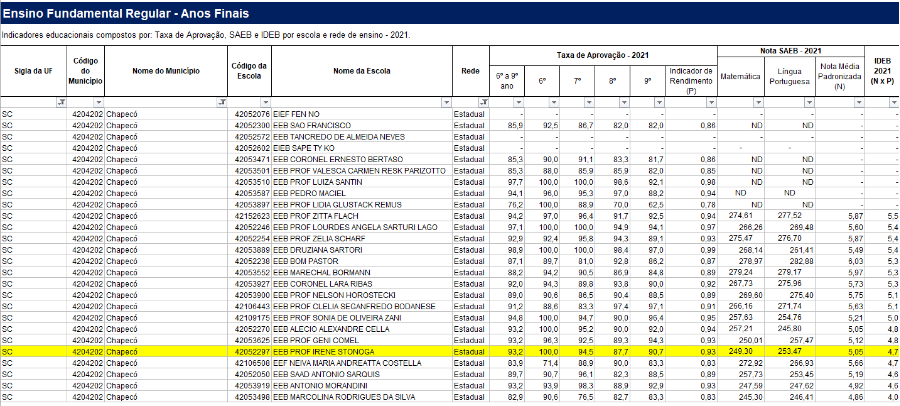Select cell 'EEB PROF LIDIA GLUSTACK REMUS'
This screenshot has width=900, height=406.
tap(362, 204)
